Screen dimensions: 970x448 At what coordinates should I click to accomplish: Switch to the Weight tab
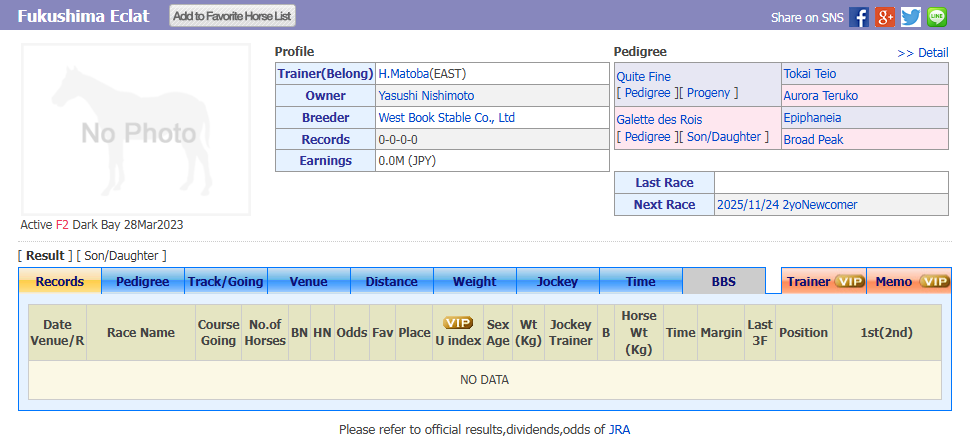474,282
